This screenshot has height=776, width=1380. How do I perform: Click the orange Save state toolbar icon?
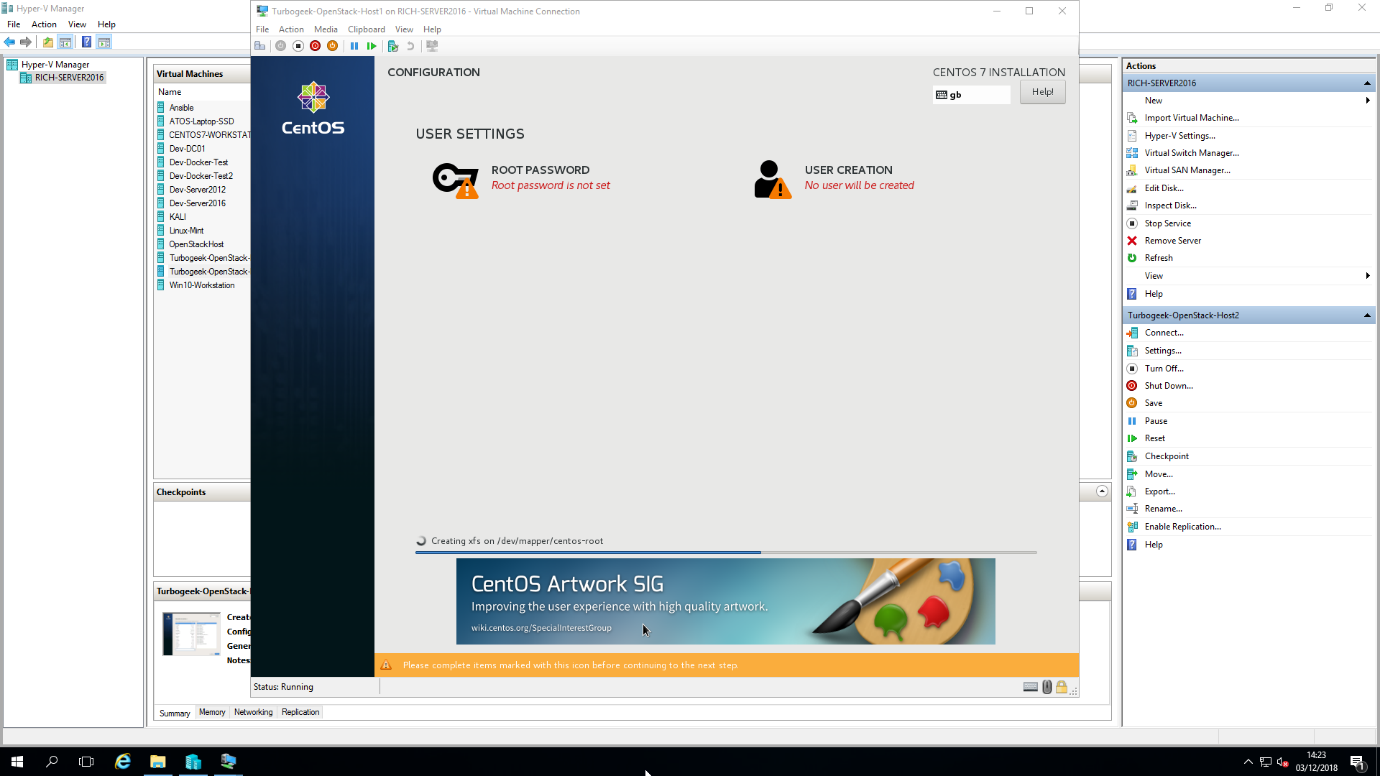point(332,46)
